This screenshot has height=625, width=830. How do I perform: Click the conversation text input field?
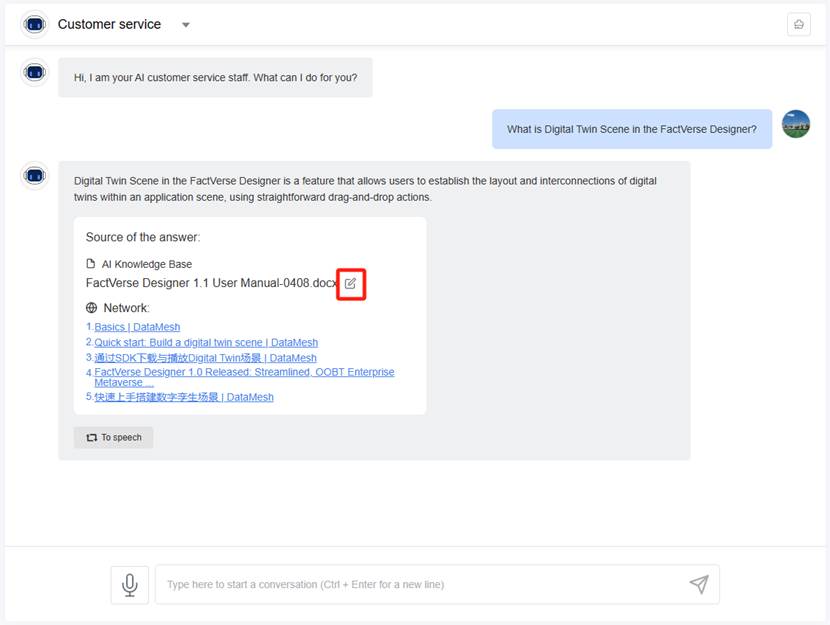point(420,584)
